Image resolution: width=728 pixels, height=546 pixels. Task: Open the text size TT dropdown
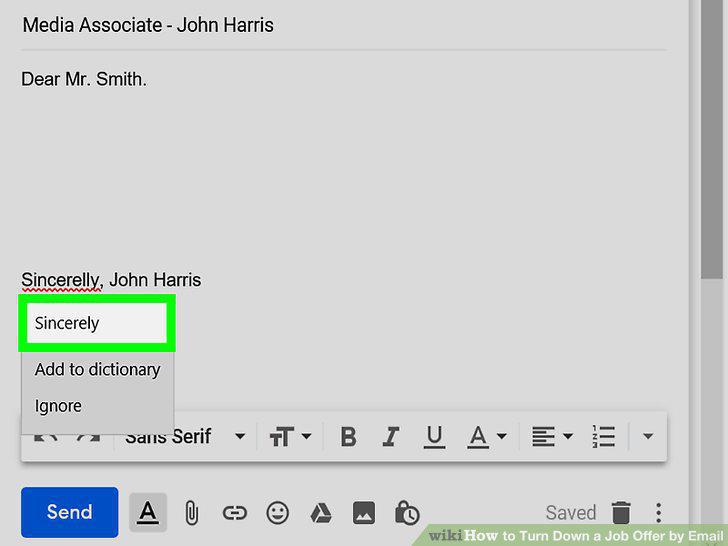pos(291,436)
